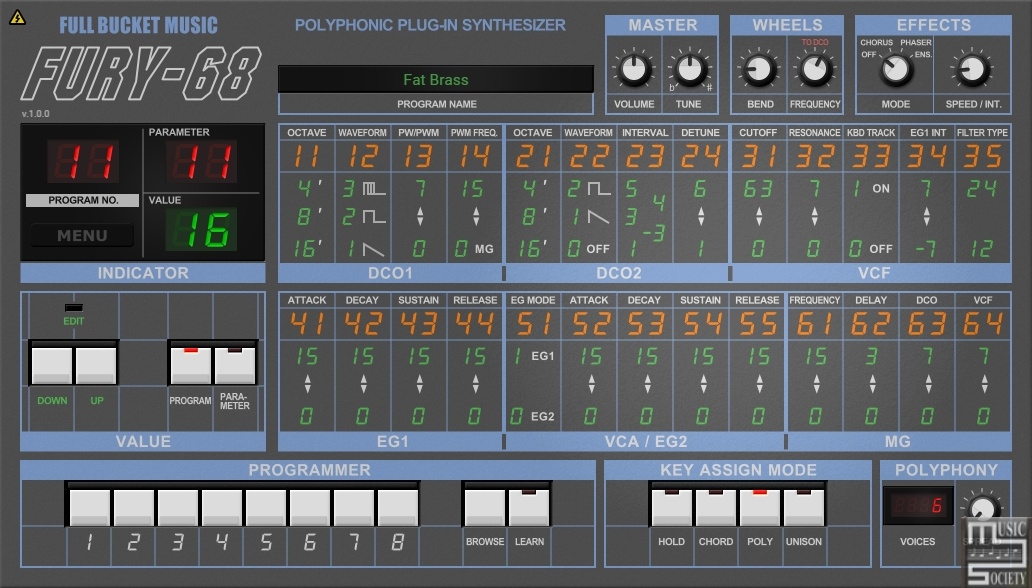Select parameter 33 KBD Track
This screenshot has height=588, width=1032.
tap(871, 157)
